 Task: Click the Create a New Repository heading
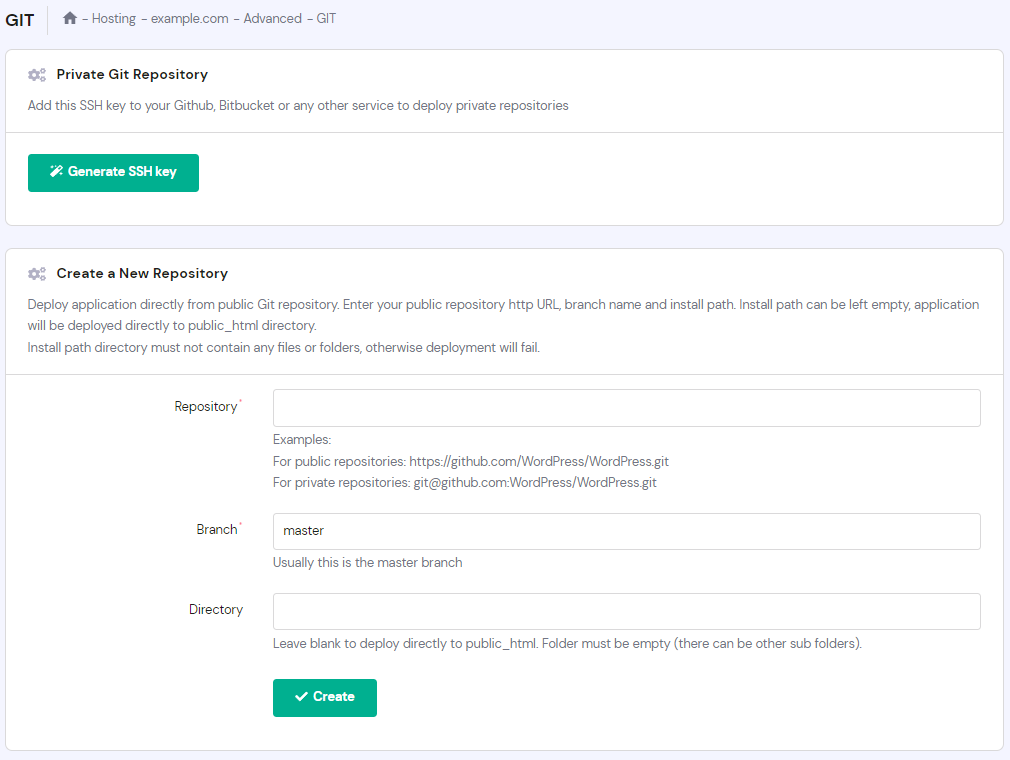pos(143,273)
